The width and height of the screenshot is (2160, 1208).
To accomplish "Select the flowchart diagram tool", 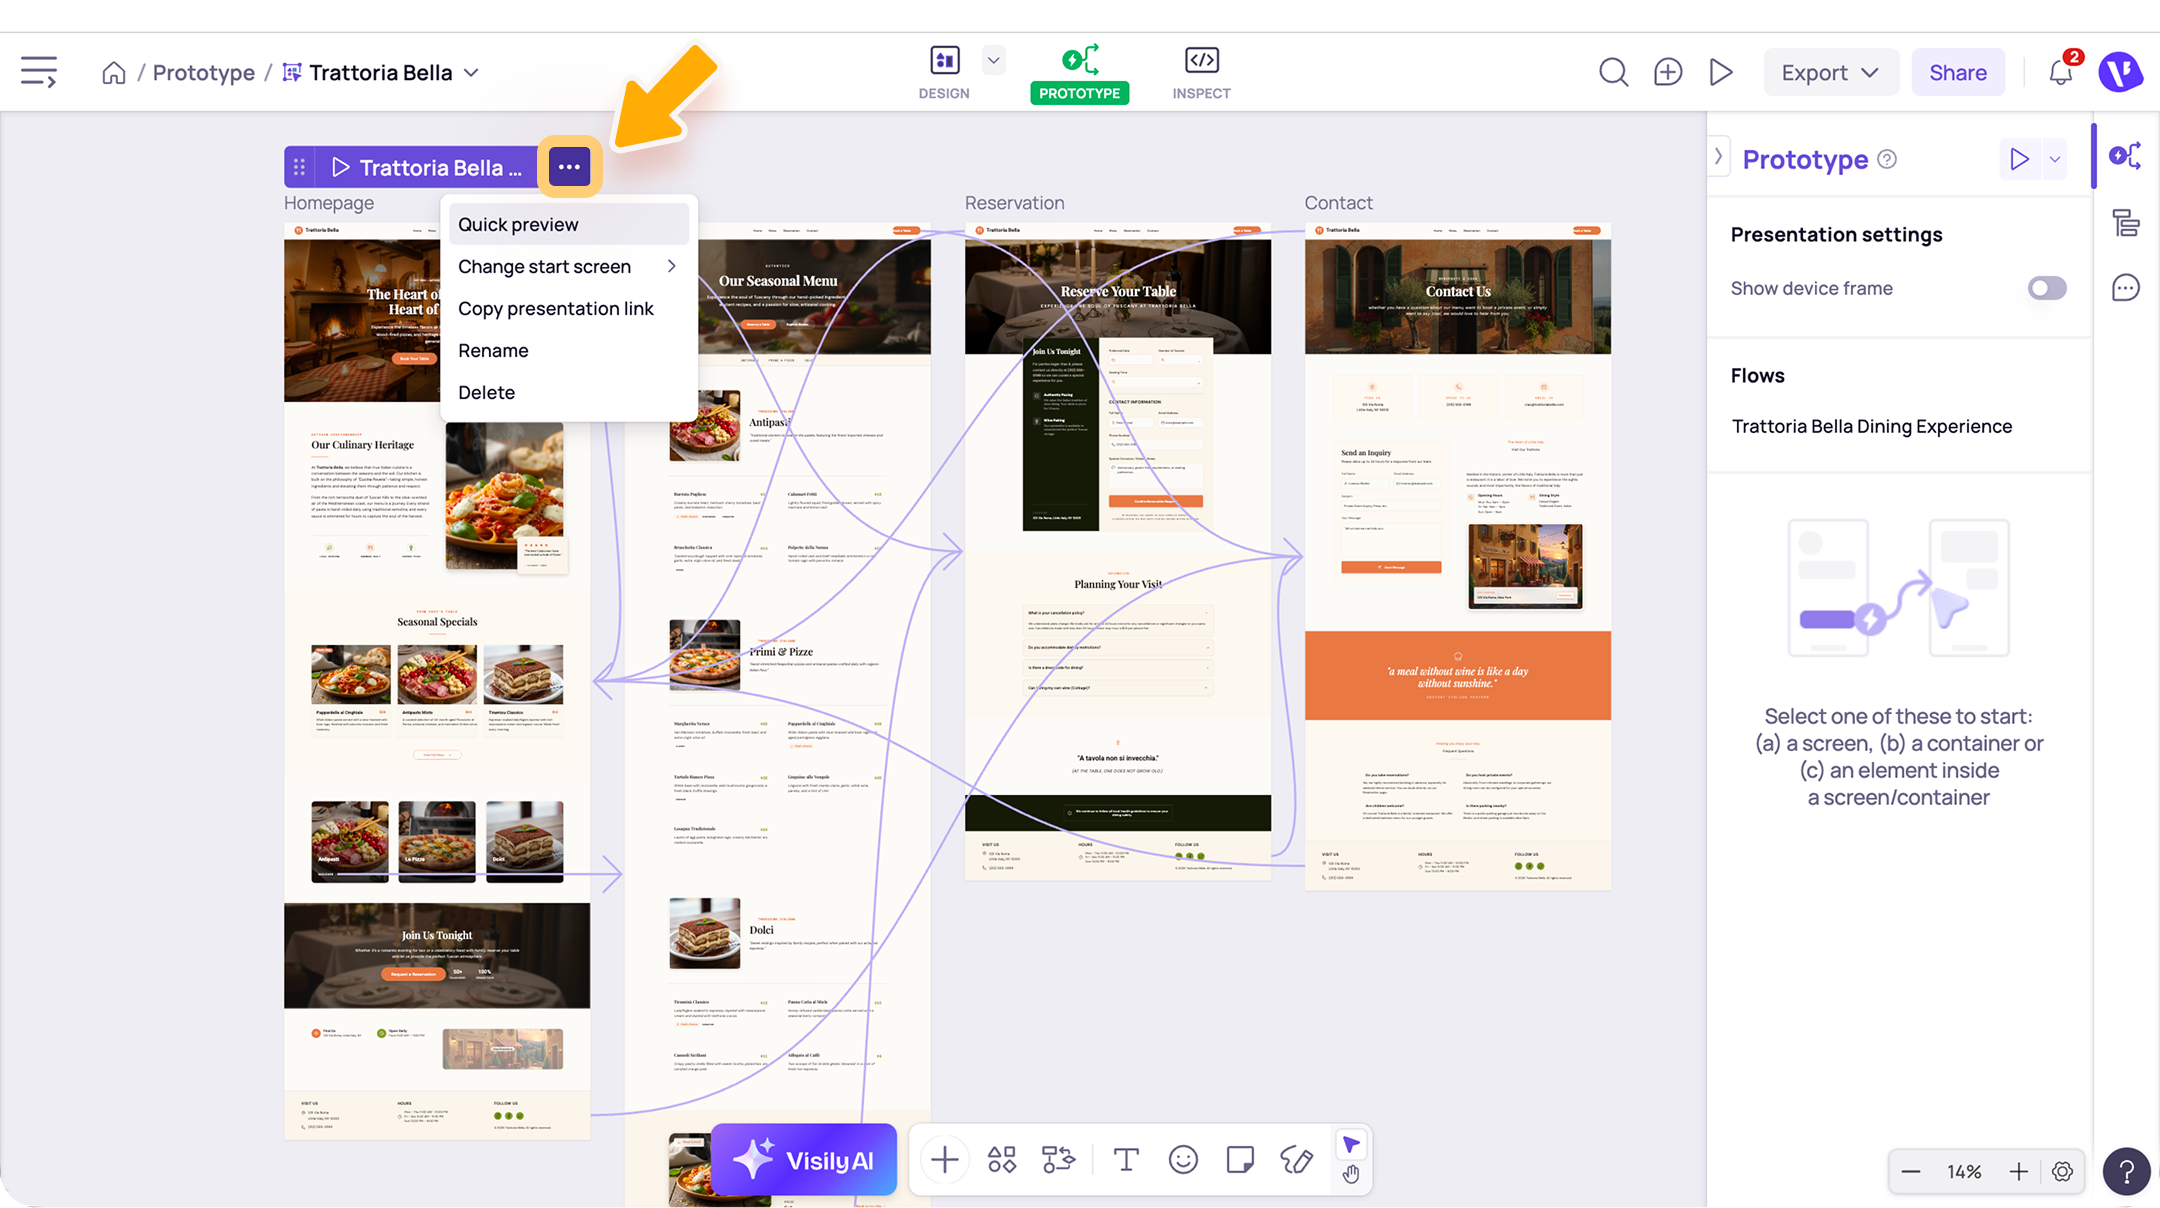I will tap(1058, 1160).
